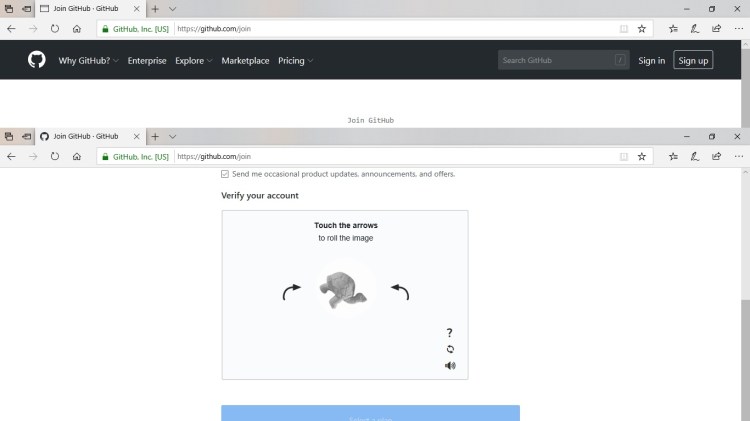Image resolution: width=750 pixels, height=421 pixels.
Task: Open the Marketplace nav item
Action: (x=245, y=61)
